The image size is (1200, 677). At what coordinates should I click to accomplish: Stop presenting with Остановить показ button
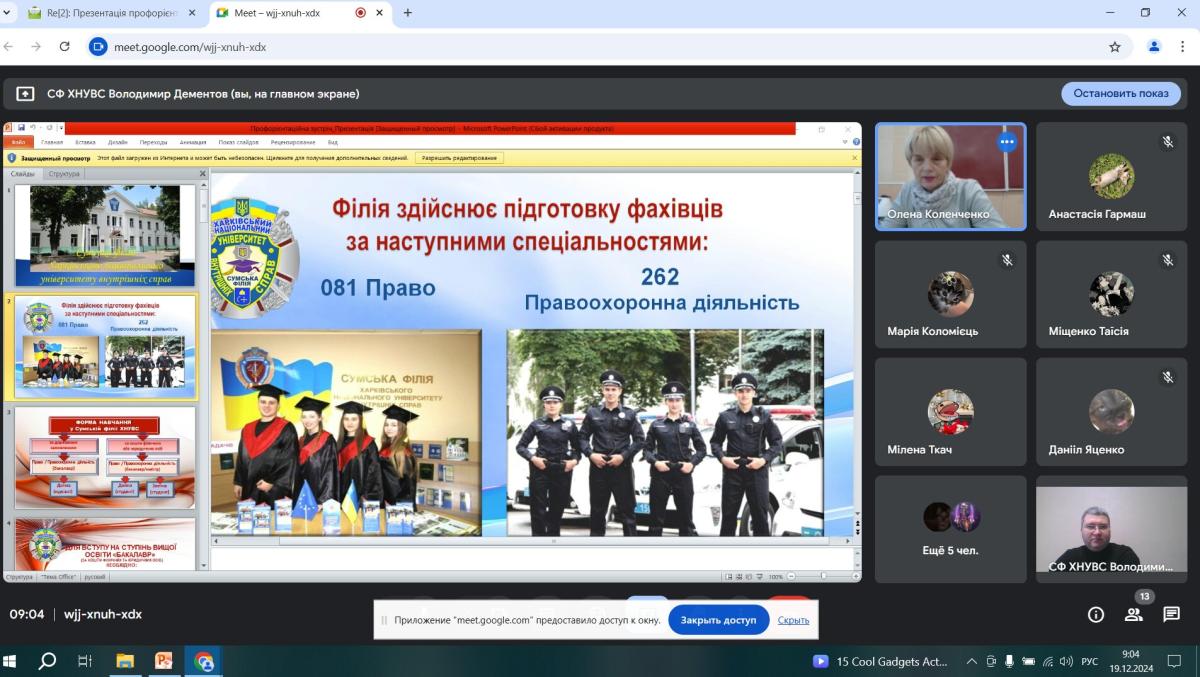pyautogui.click(x=1120, y=93)
